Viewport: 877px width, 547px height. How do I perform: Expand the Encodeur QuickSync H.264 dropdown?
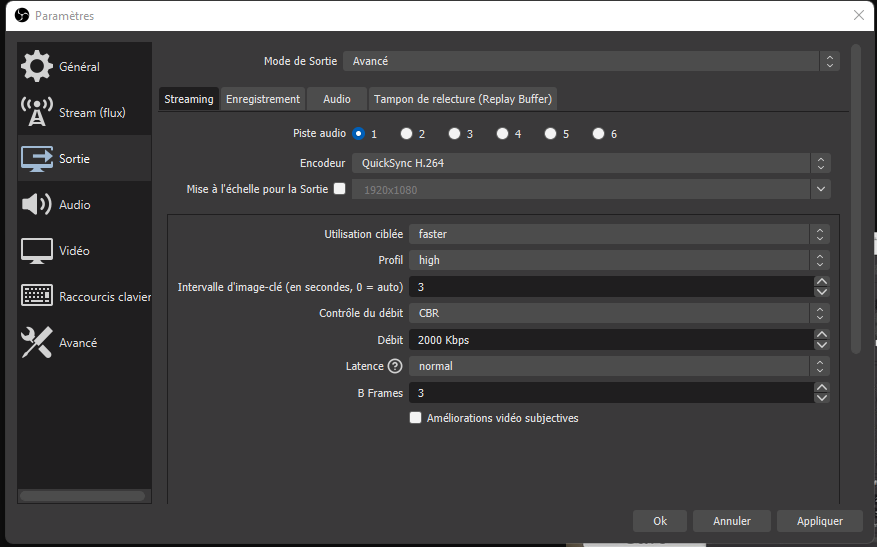(x=590, y=162)
